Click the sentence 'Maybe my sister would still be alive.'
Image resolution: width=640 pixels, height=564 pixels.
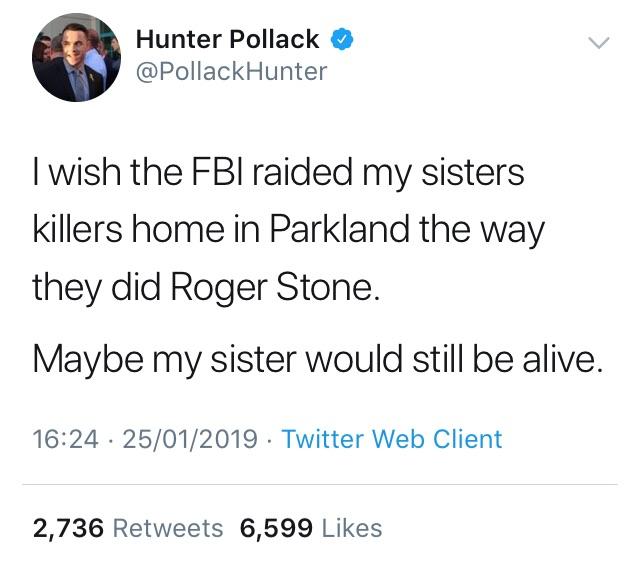pos(318,359)
